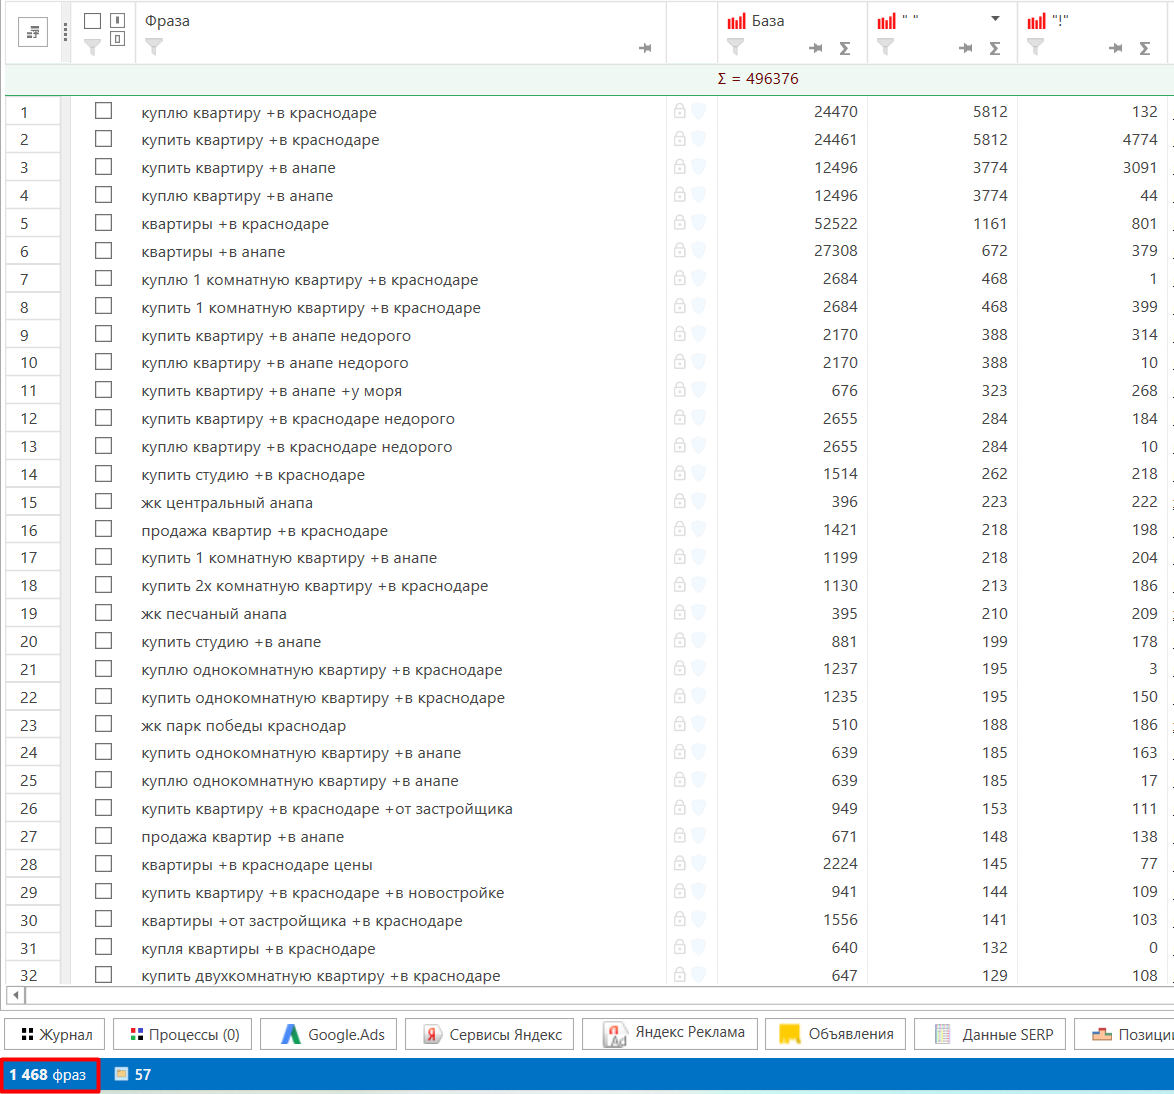The image size is (1174, 1094).
Task: Click sum icon in База column
Action: coord(845,48)
